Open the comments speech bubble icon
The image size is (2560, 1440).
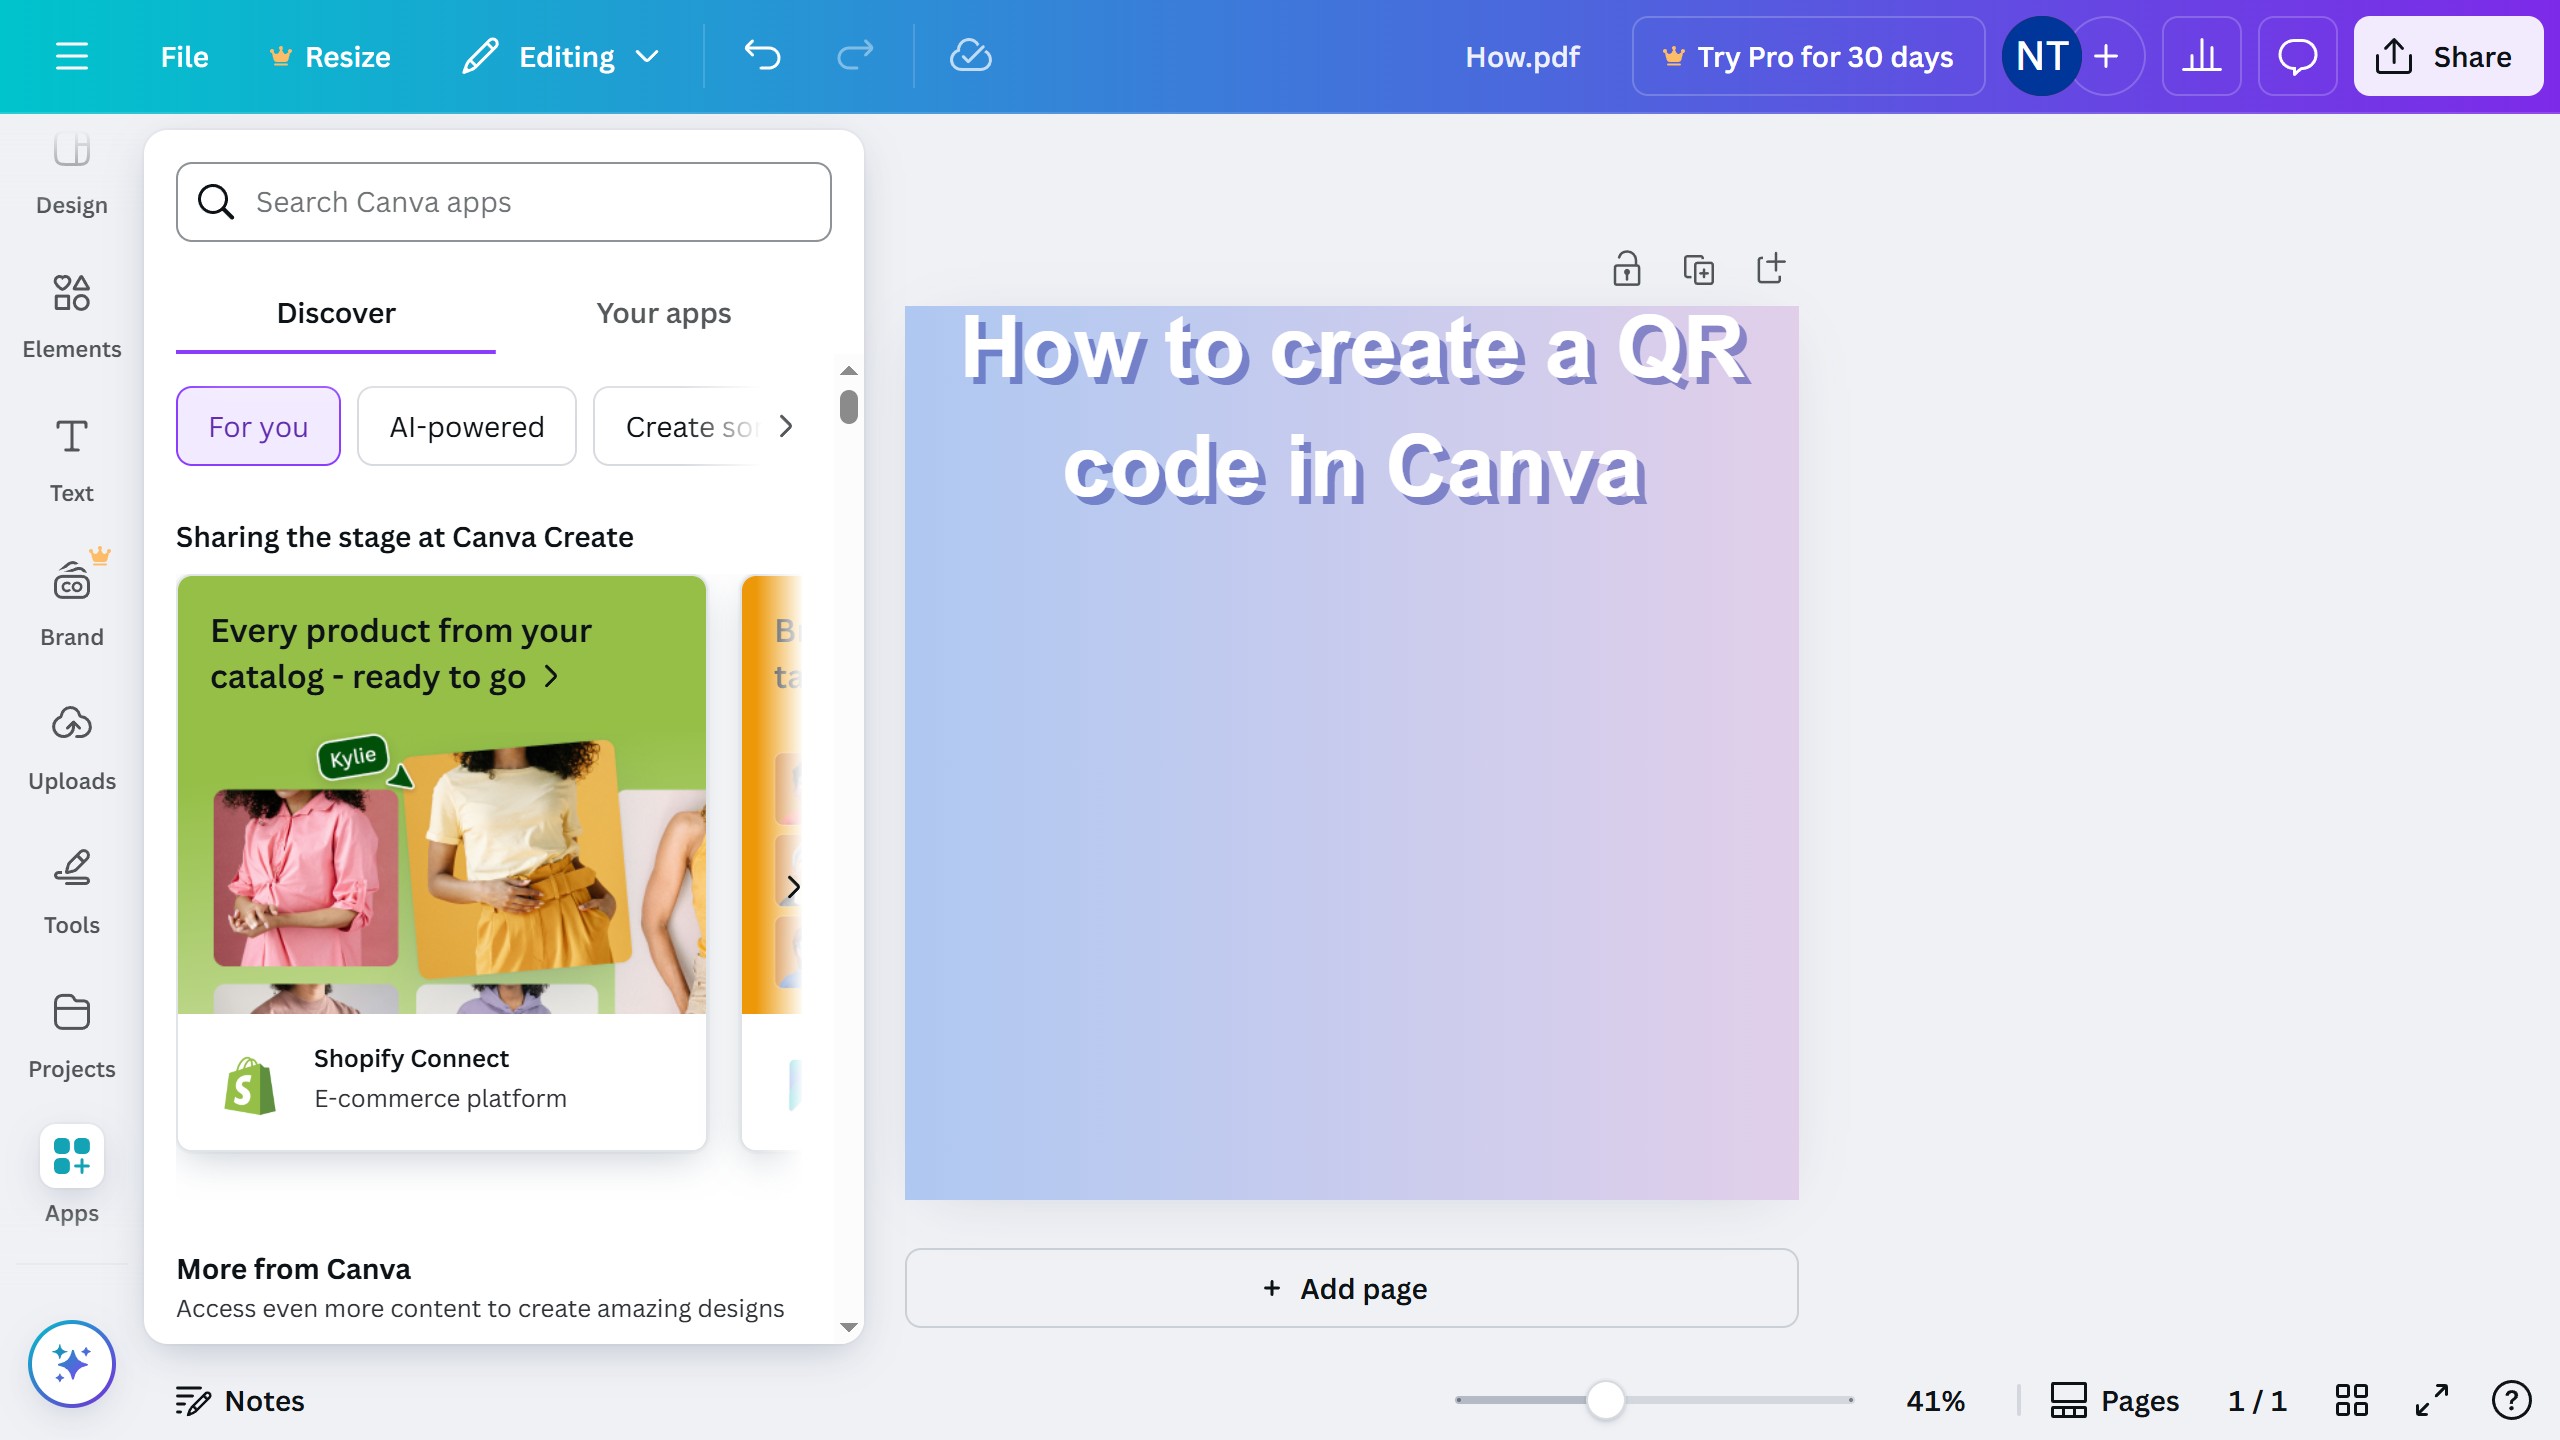(2297, 56)
